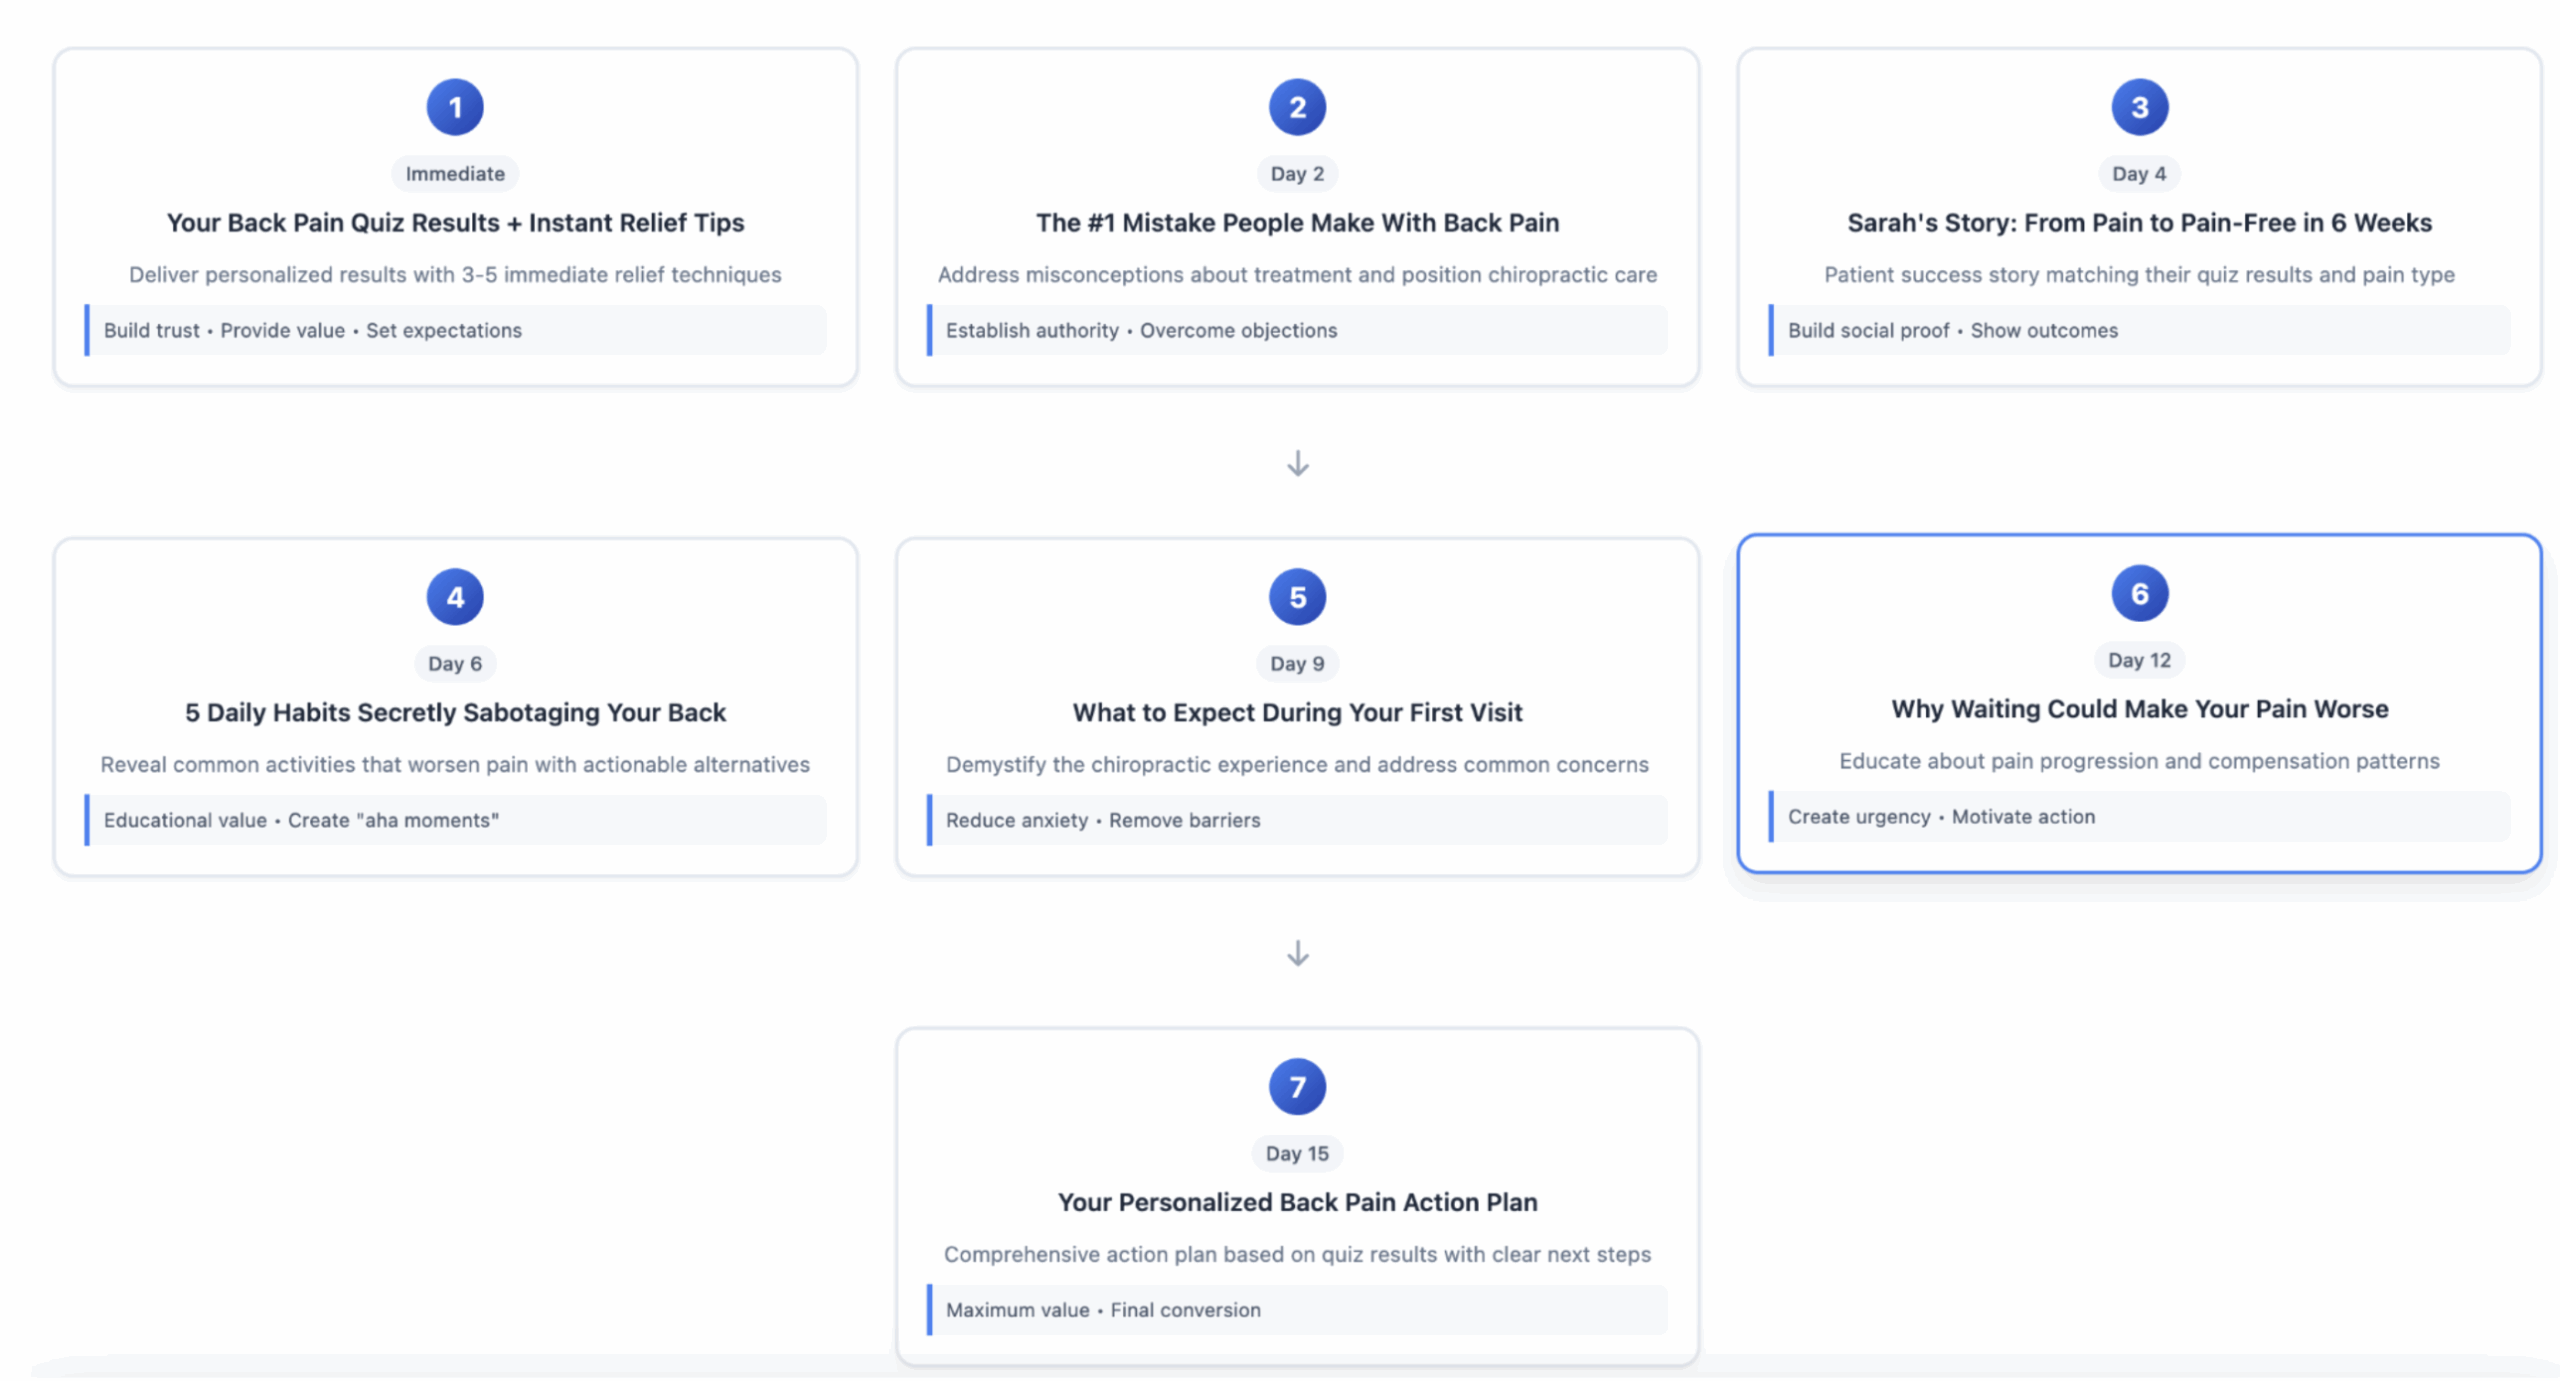The width and height of the screenshot is (2560, 1381).
Task: Click the Day 2 timing pill
Action: tap(1297, 174)
